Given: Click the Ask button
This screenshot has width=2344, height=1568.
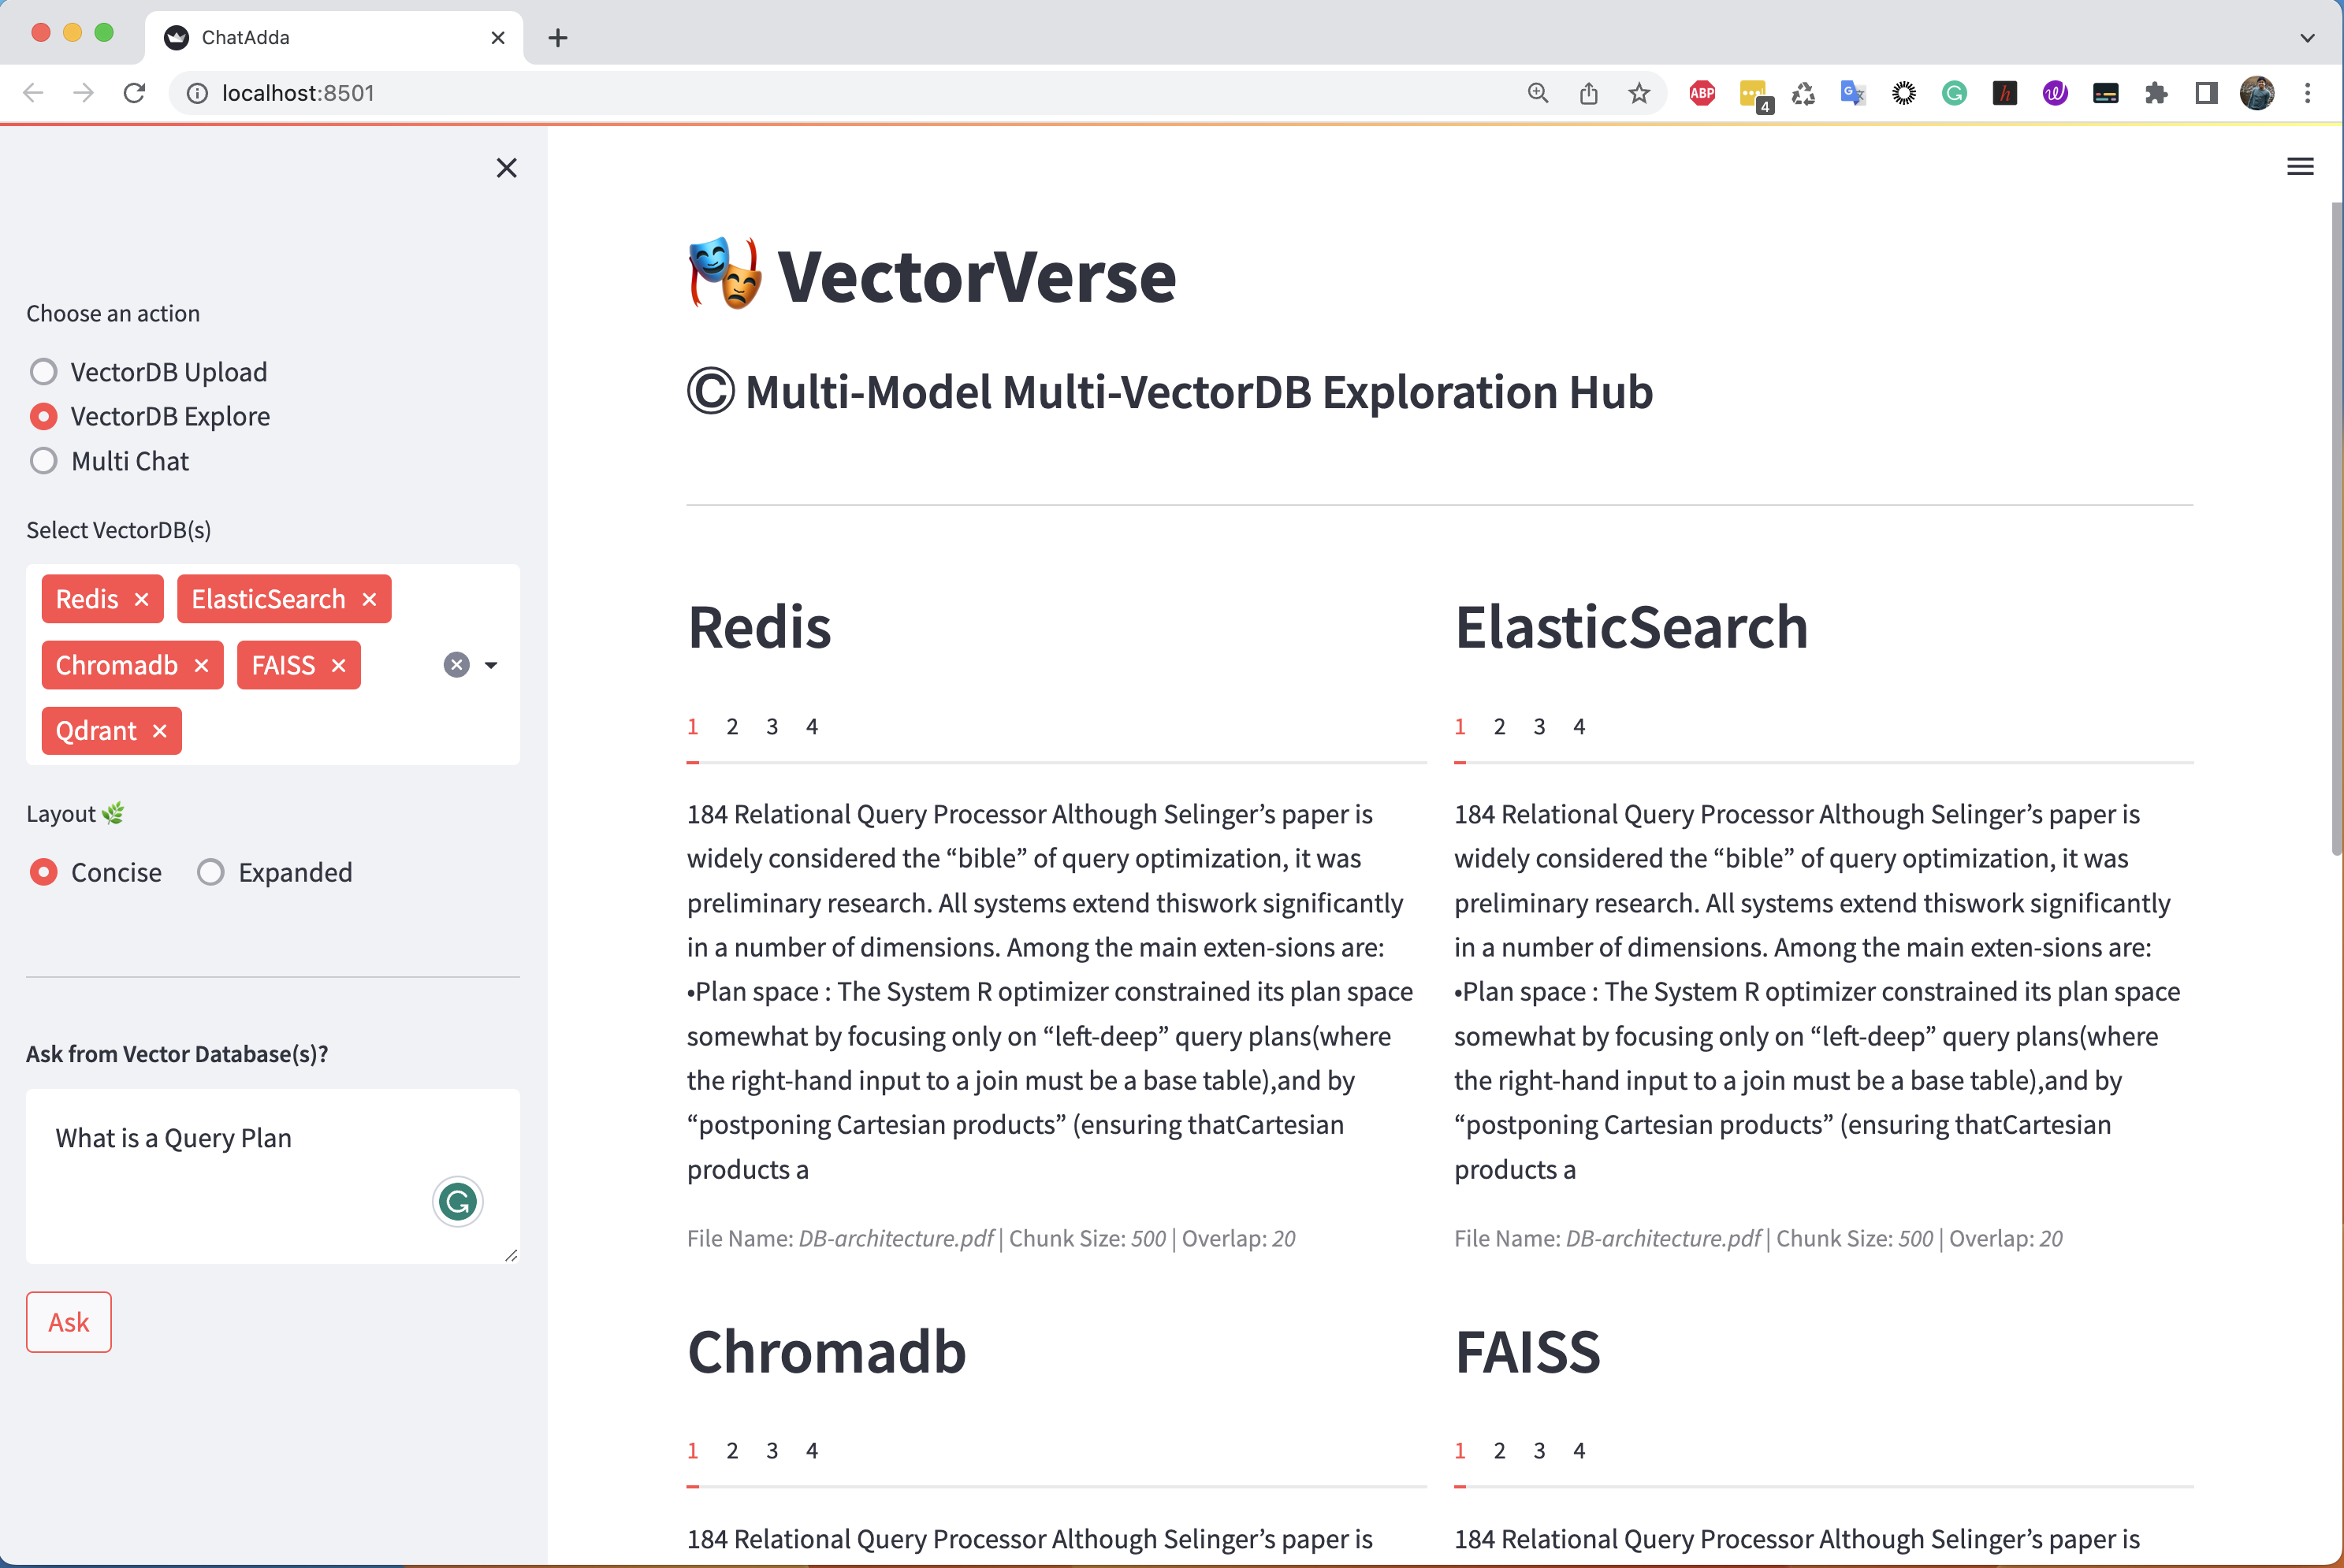Looking at the screenshot, I should click(69, 1322).
